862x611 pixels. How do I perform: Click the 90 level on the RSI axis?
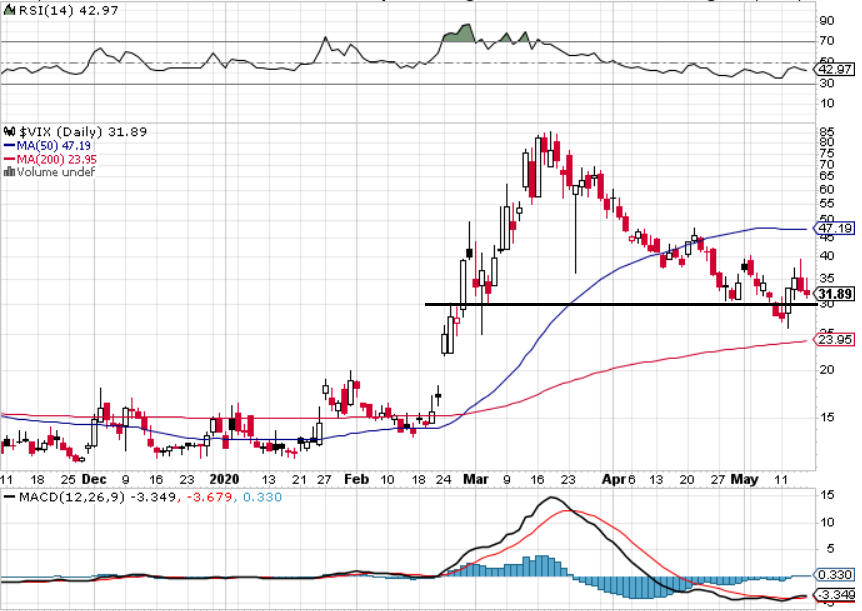click(x=827, y=21)
